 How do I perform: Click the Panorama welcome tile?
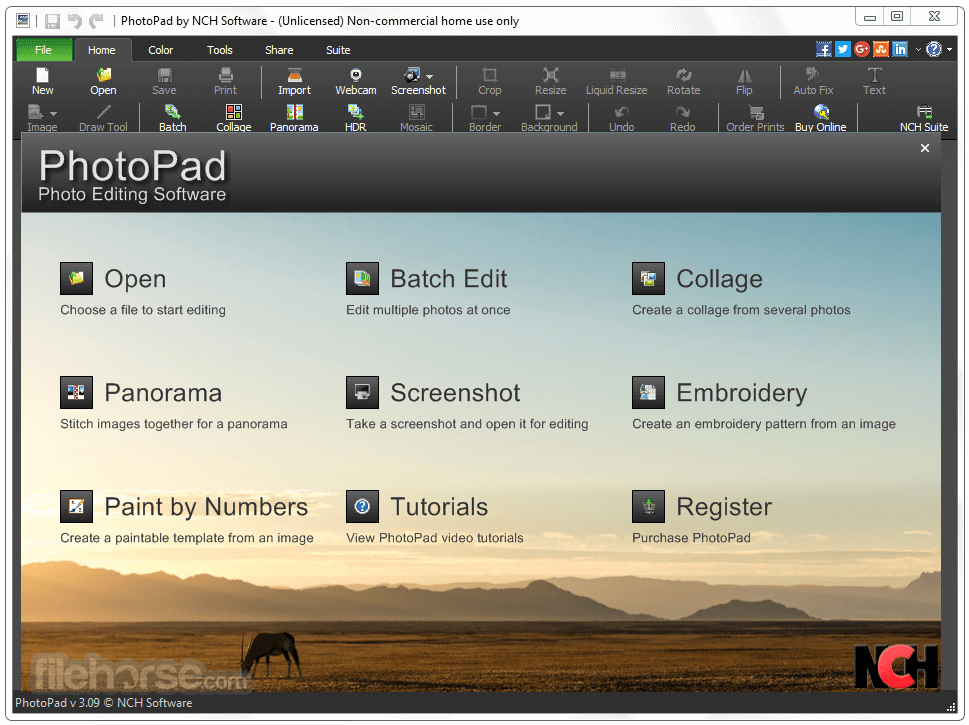tap(174, 404)
